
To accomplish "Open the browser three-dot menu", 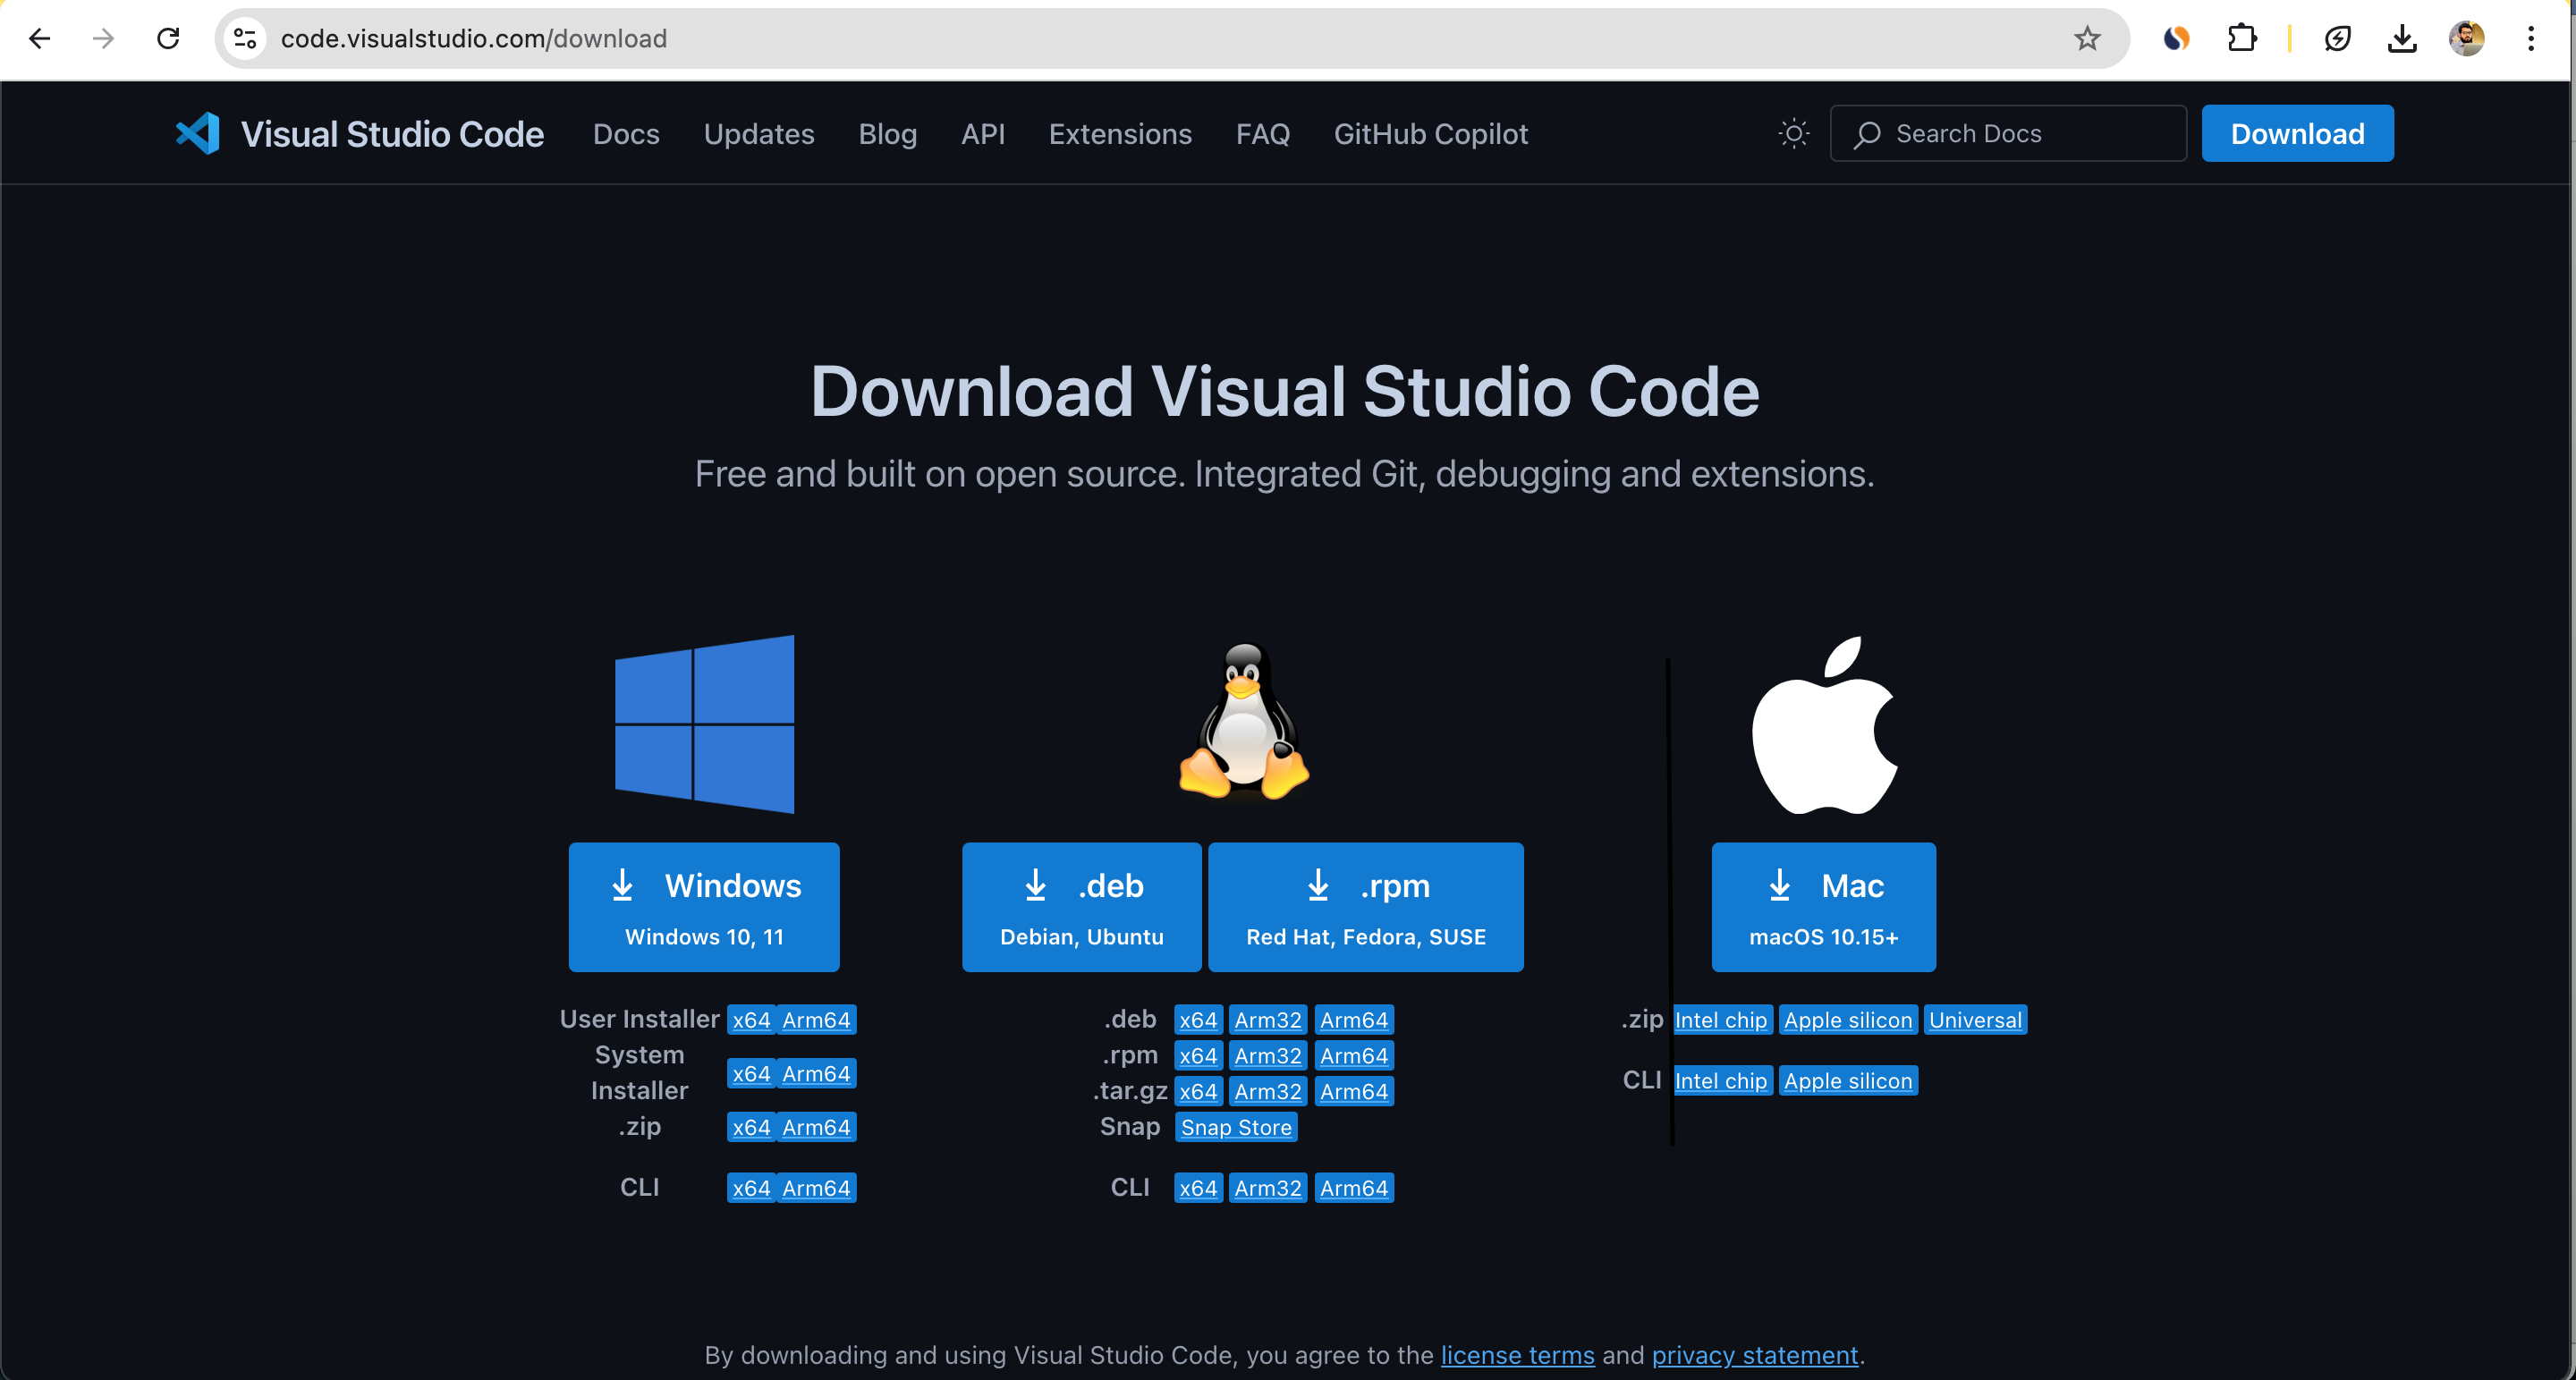I will point(2532,38).
